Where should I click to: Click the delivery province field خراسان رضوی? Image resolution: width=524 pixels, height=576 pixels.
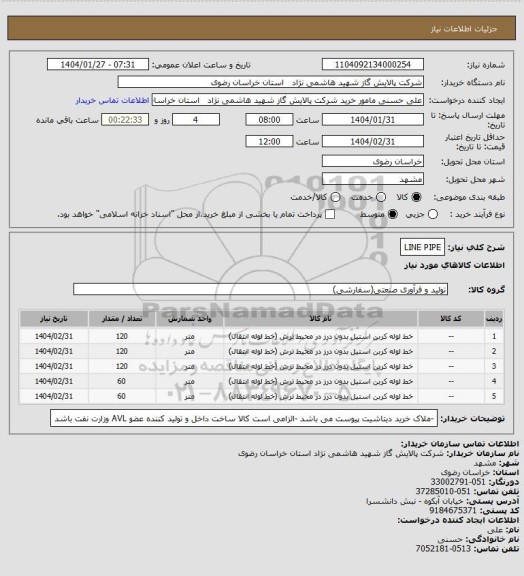click(373, 161)
